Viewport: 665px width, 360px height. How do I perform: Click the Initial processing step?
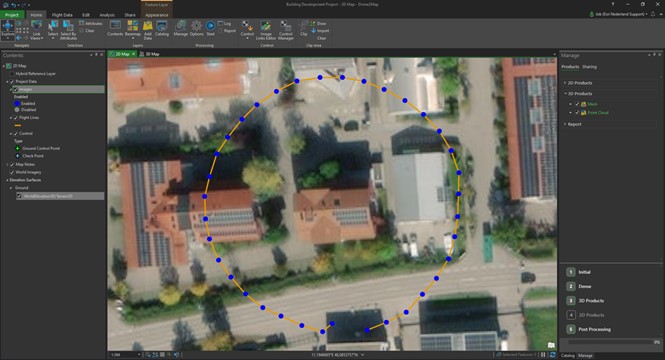click(x=579, y=272)
